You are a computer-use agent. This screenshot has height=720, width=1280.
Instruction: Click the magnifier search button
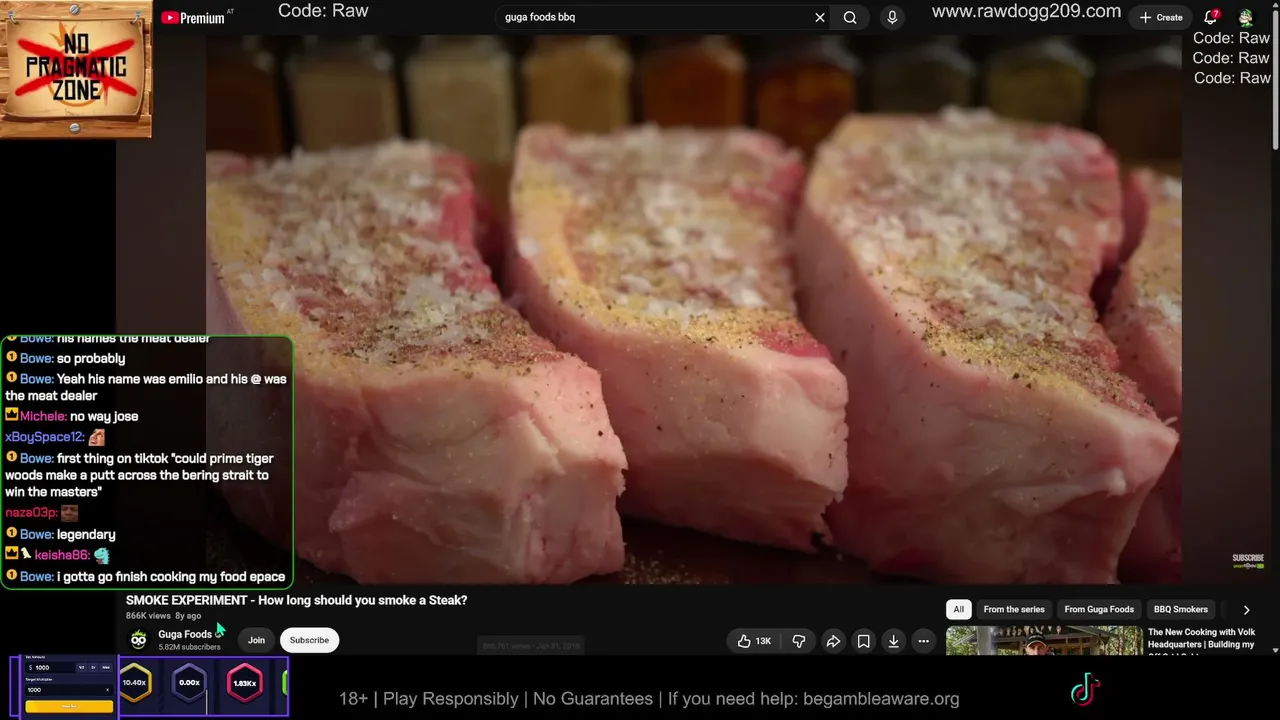click(850, 17)
